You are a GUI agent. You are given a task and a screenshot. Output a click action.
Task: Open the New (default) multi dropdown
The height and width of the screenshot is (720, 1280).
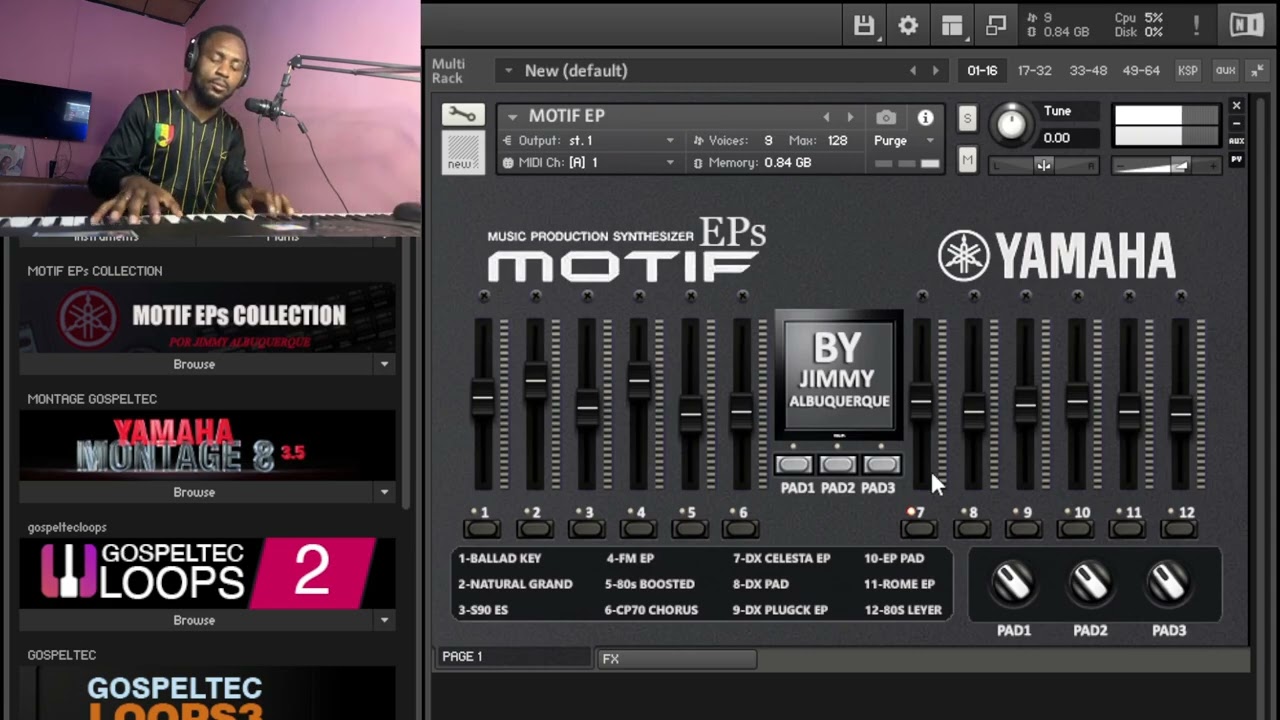pos(508,71)
